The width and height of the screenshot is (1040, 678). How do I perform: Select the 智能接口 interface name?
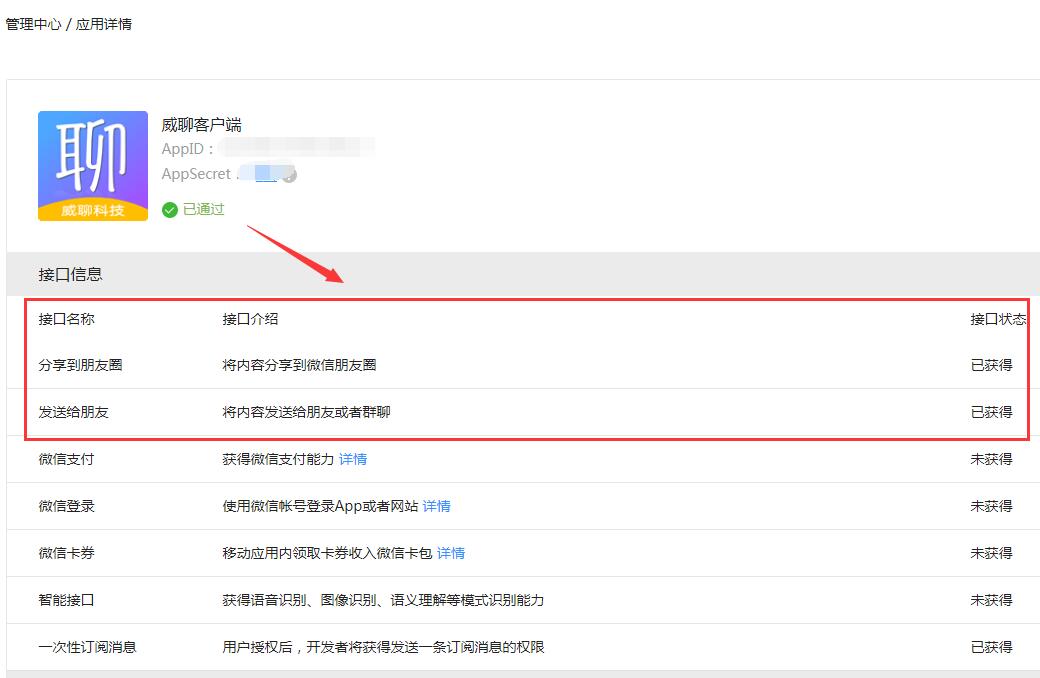[66, 600]
